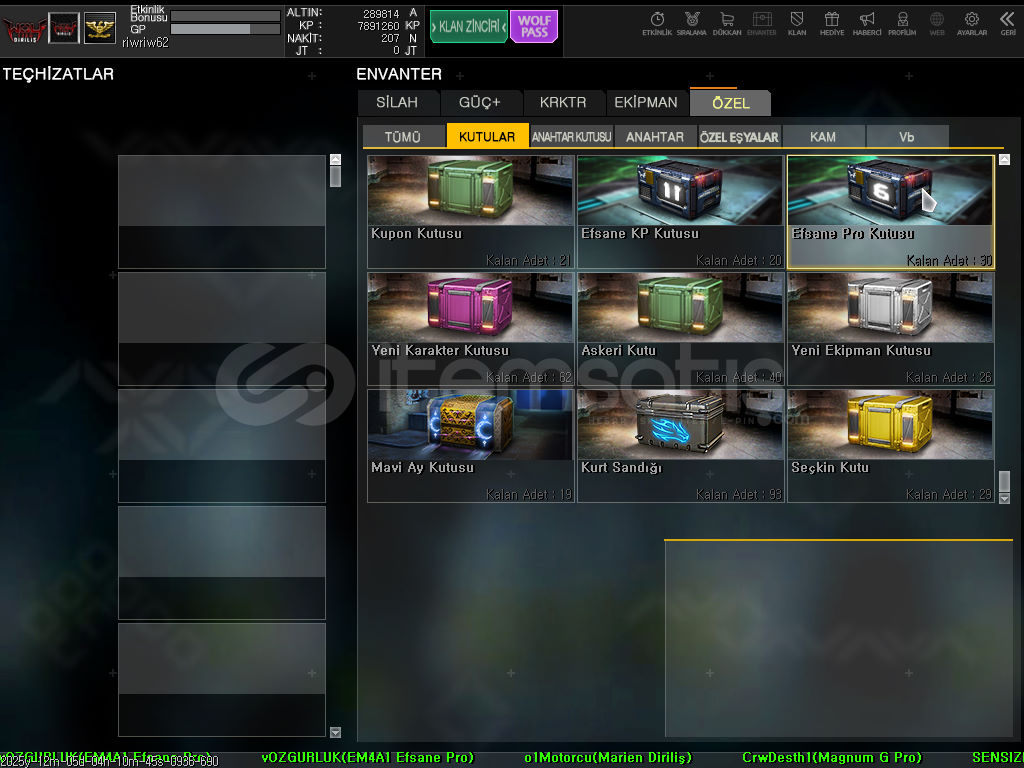Click the JT value 0

click(396, 50)
